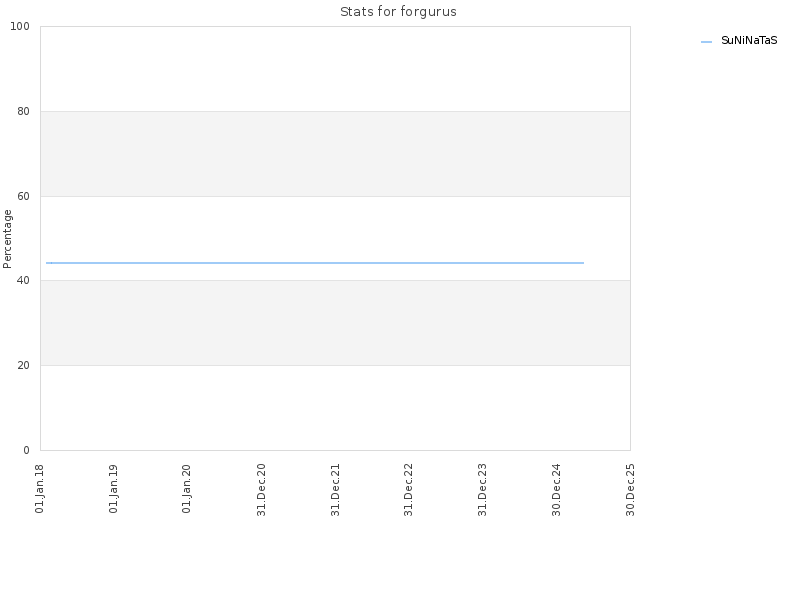The width and height of the screenshot is (800, 600).
Task: Select the 31.Dec.20 x-axis date label
Action: pyautogui.click(x=261, y=490)
